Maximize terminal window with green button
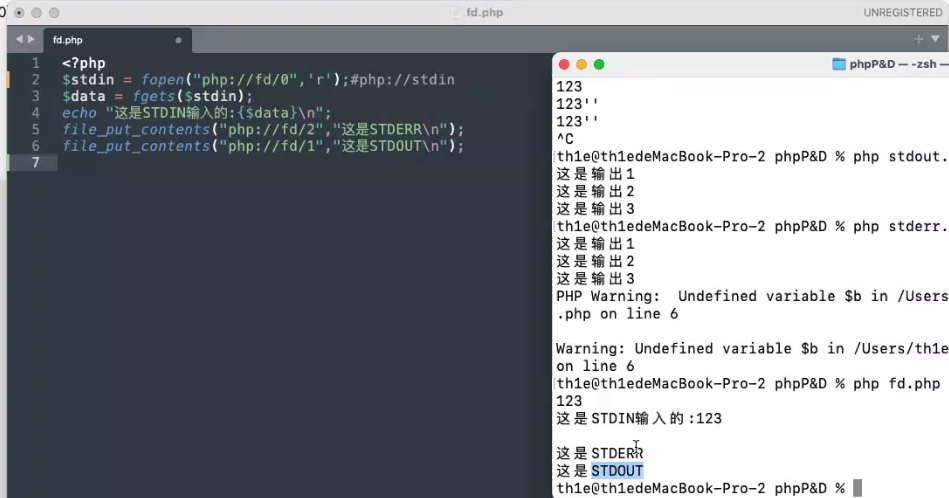 (599, 64)
